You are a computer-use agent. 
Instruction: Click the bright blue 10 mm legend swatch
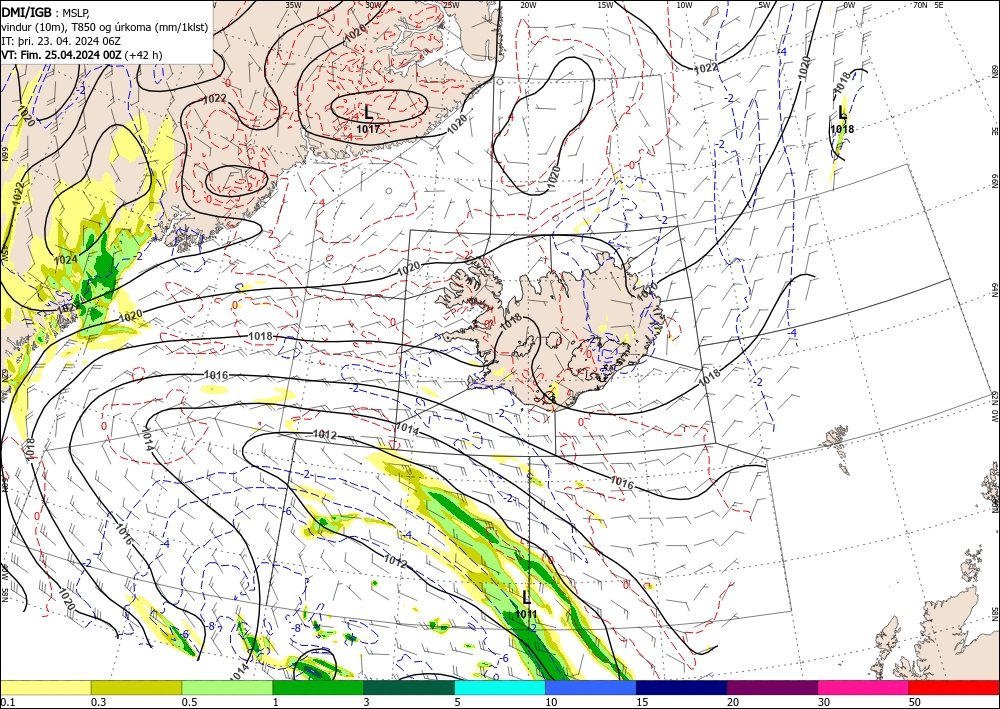pos(591,687)
